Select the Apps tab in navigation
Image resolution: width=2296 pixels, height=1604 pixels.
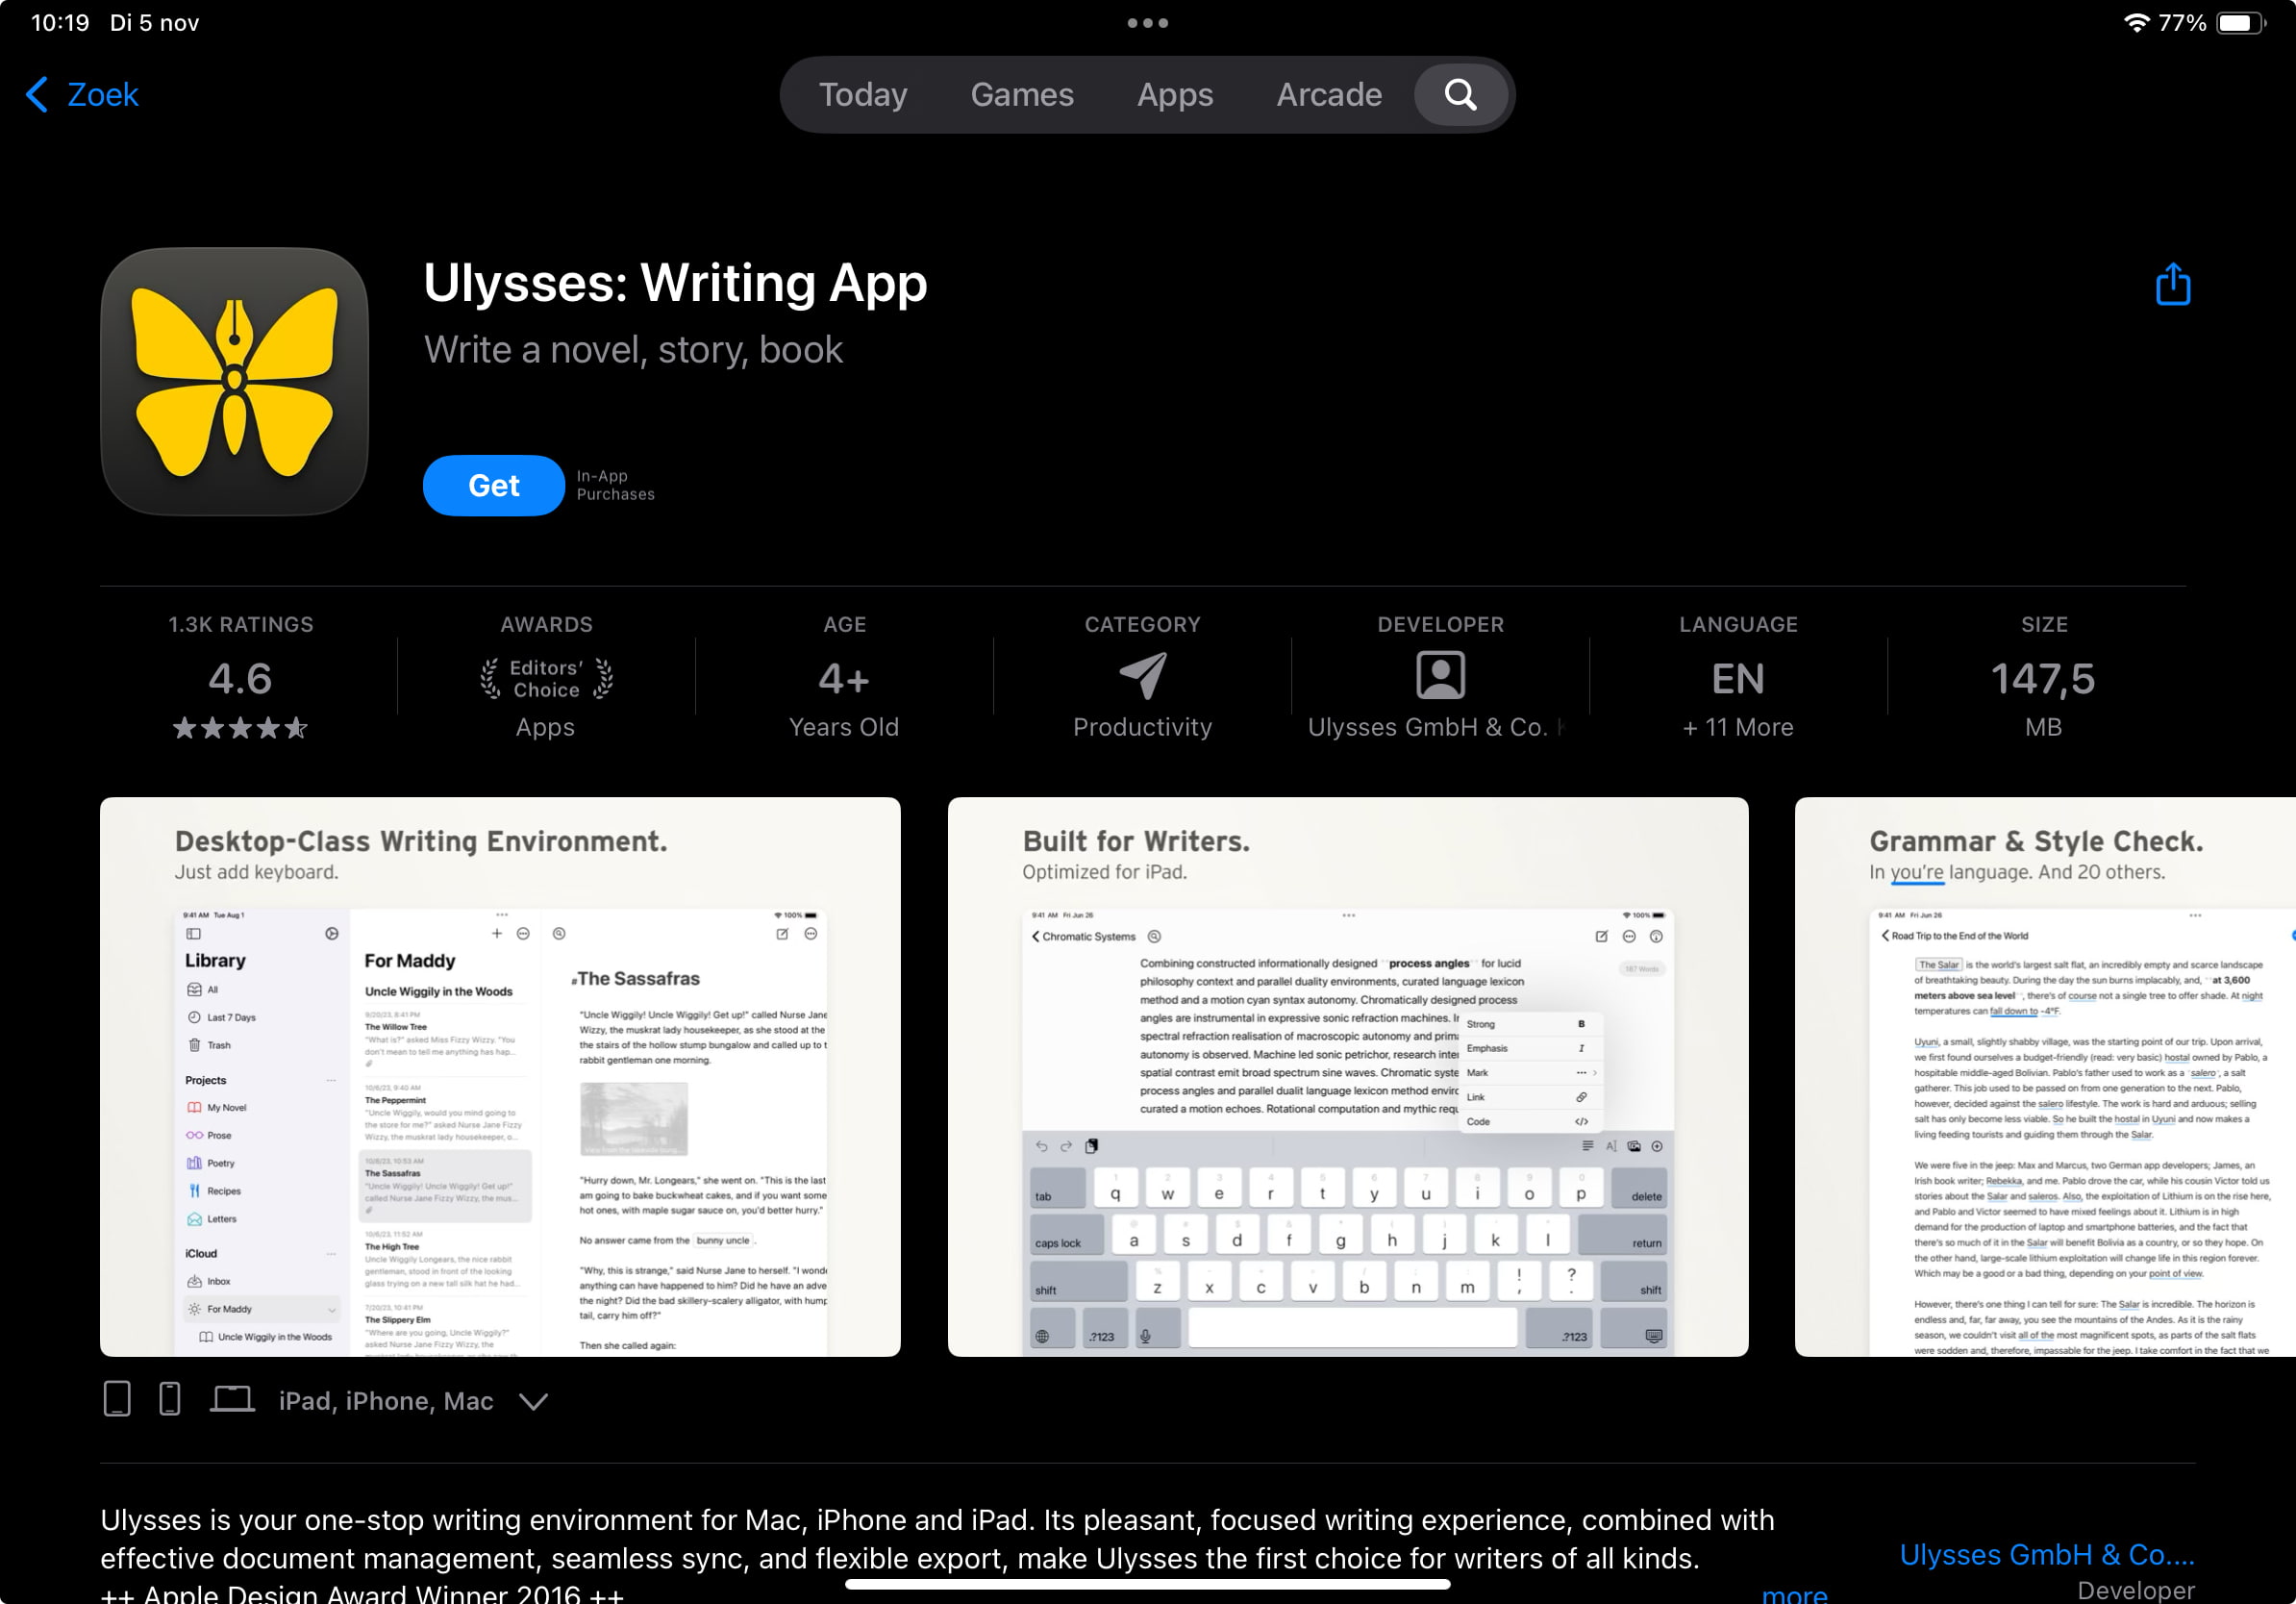point(1174,94)
